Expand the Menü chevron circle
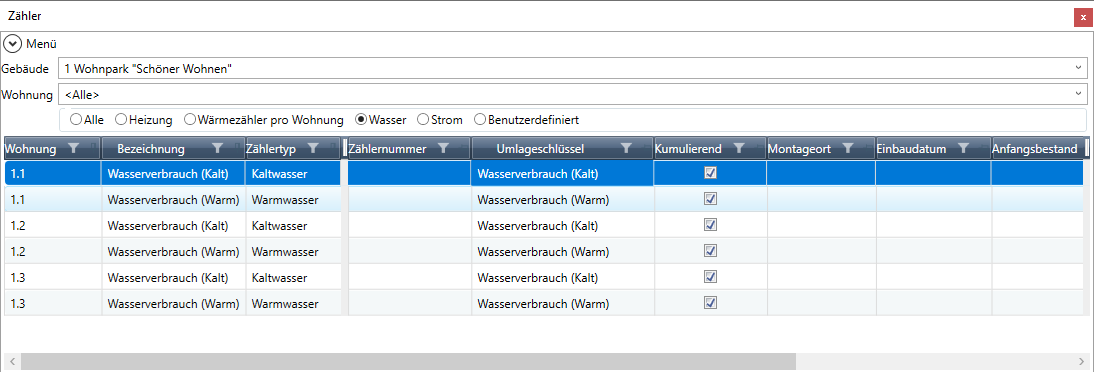Image resolution: width=1094 pixels, height=372 pixels. point(13,44)
